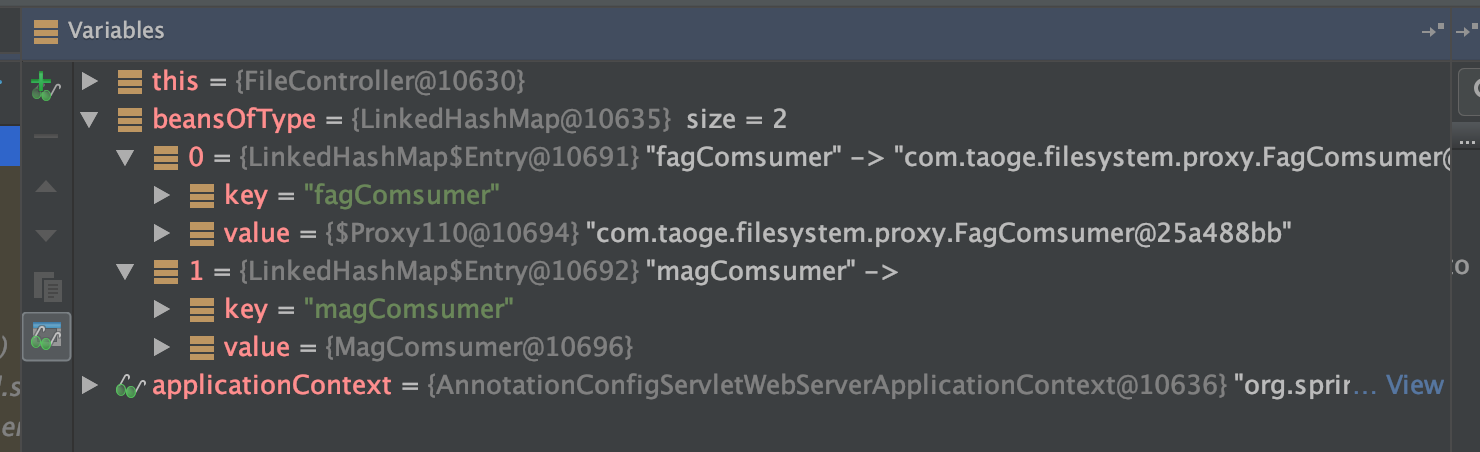Viewport: 1480px width, 452px height.
Task: Collapse entry 0 fagComsumer node
Action: coord(126,158)
